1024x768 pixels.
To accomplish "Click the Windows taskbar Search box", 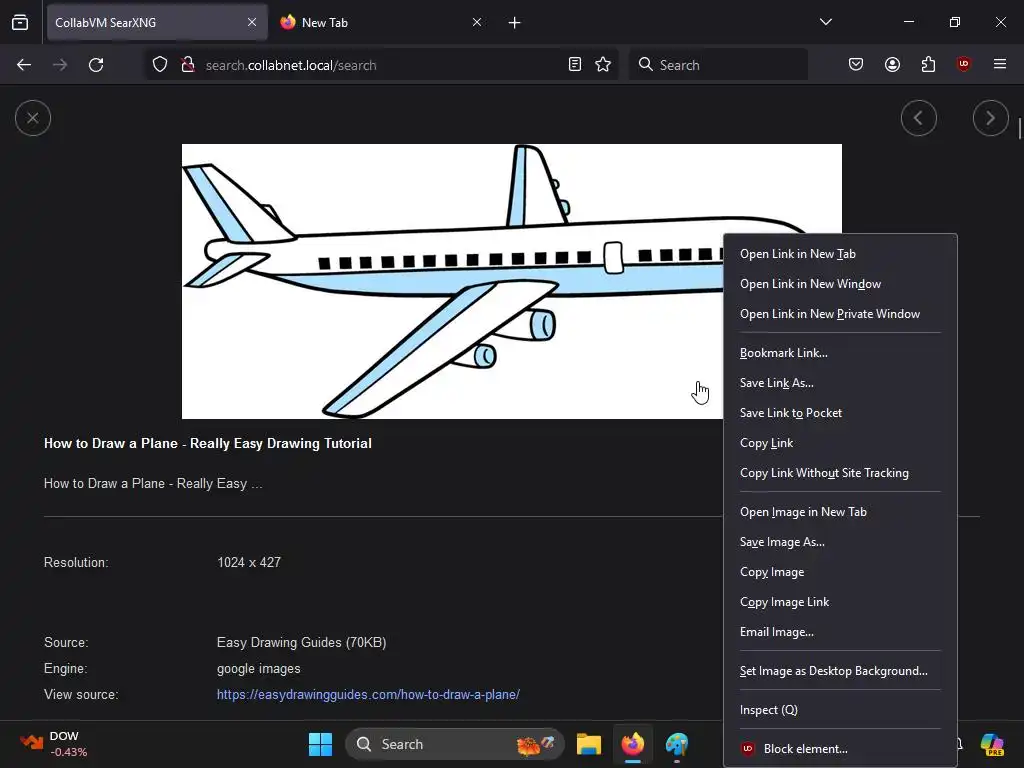I will (455, 744).
